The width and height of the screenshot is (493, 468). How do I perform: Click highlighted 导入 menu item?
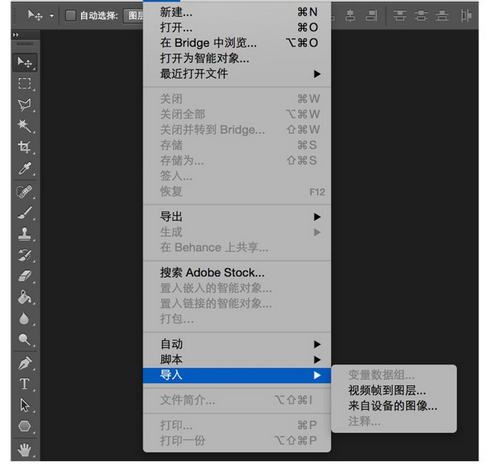237,375
